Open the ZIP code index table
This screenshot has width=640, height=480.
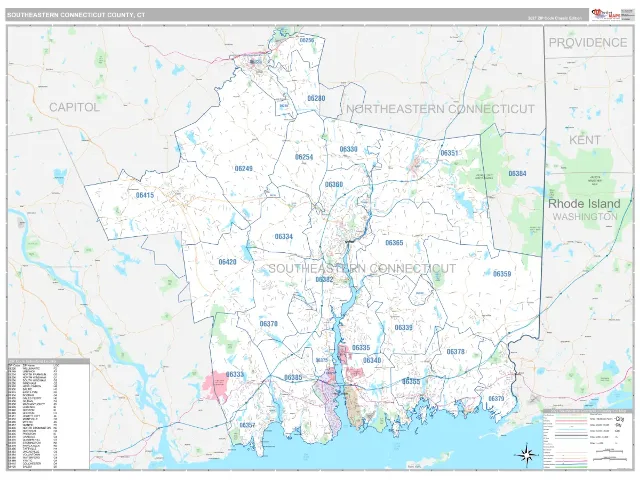click(48, 414)
